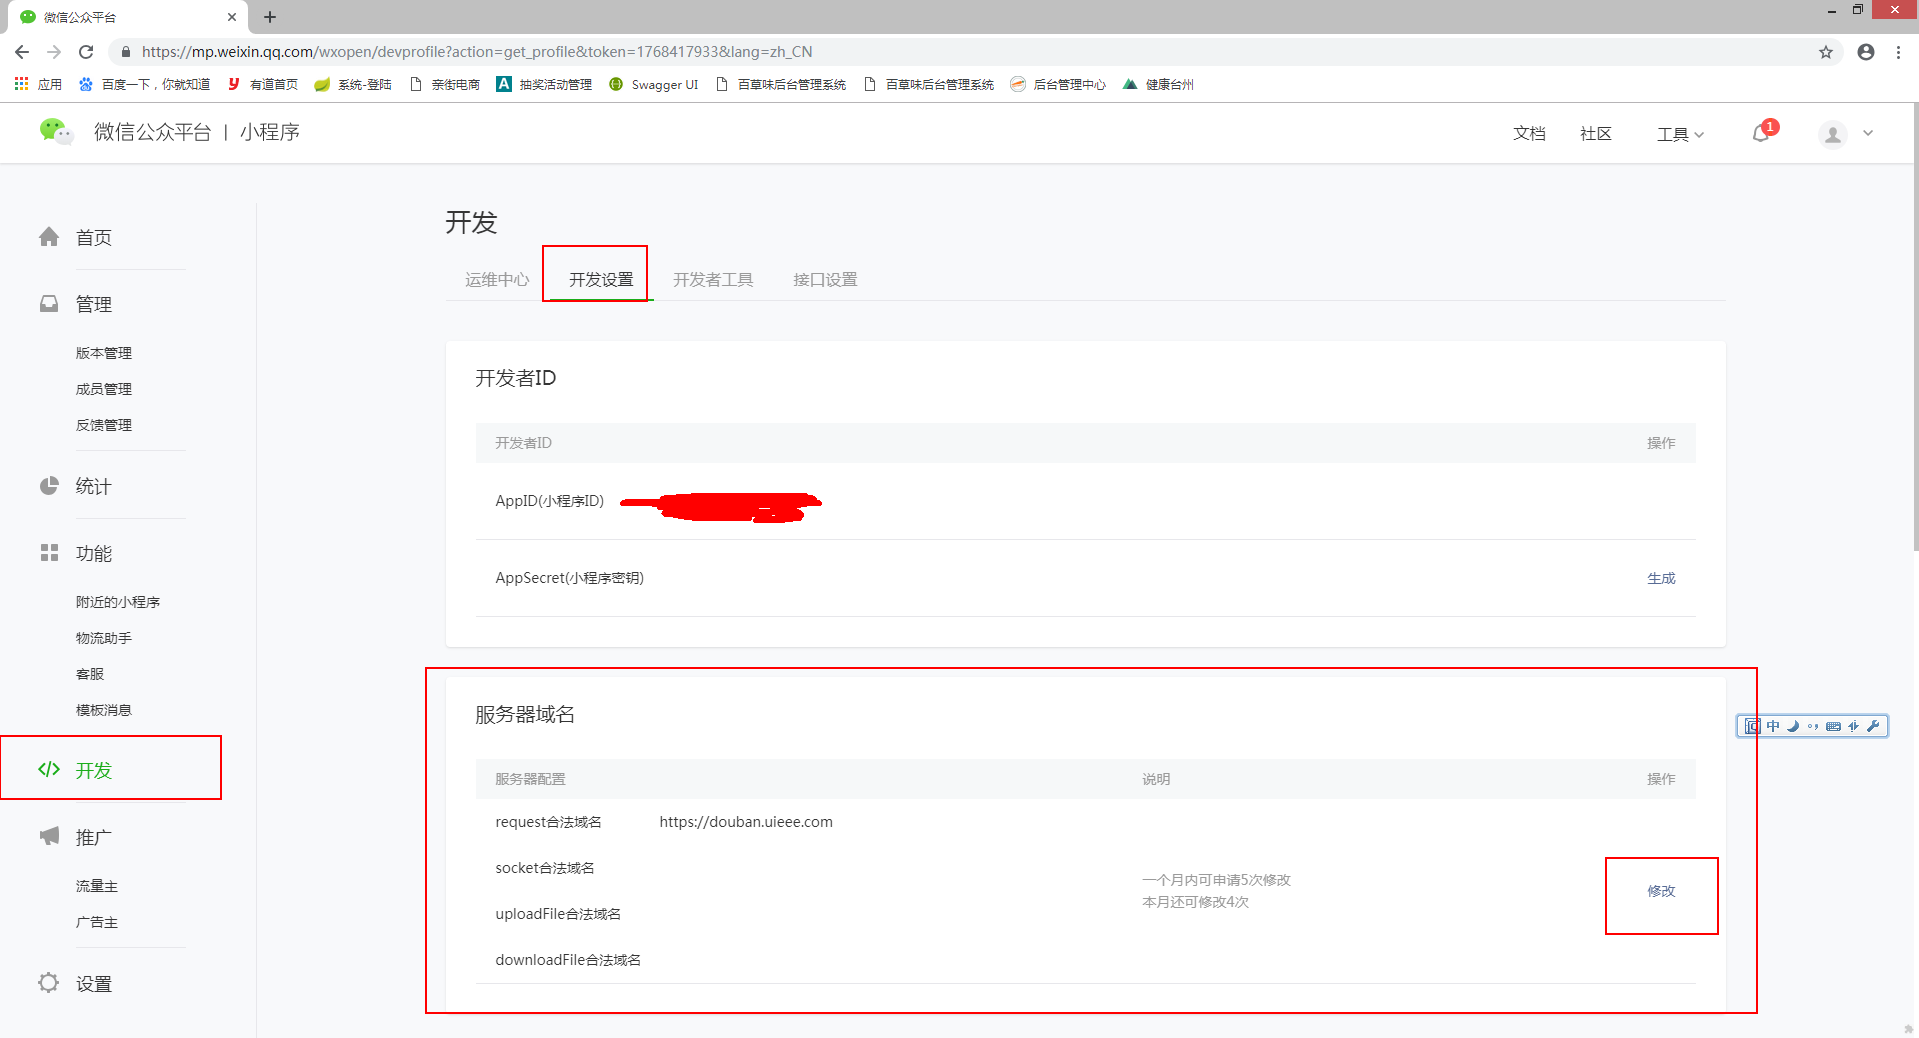The height and width of the screenshot is (1038, 1919).
Task: Toggle punctuation mode on the IME bar
Action: [x=1813, y=727]
